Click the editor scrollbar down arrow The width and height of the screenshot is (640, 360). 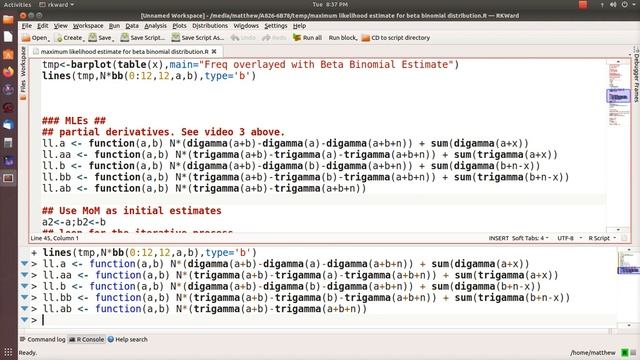coord(618,230)
